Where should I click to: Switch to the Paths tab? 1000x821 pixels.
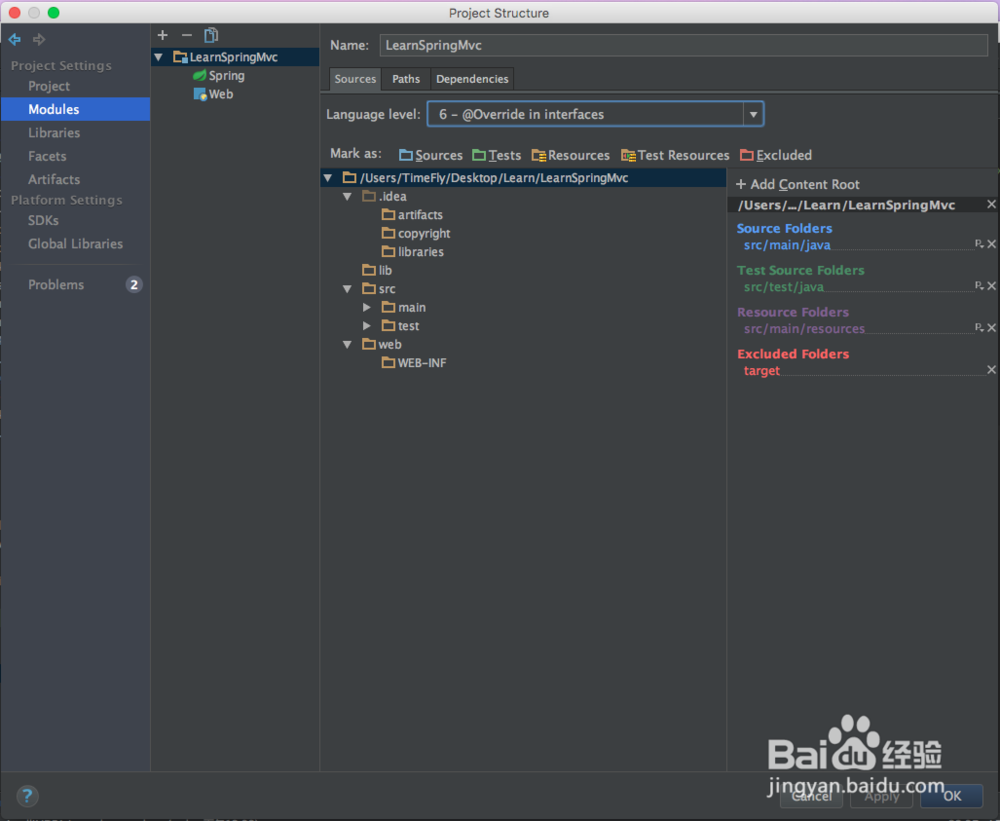coord(406,79)
